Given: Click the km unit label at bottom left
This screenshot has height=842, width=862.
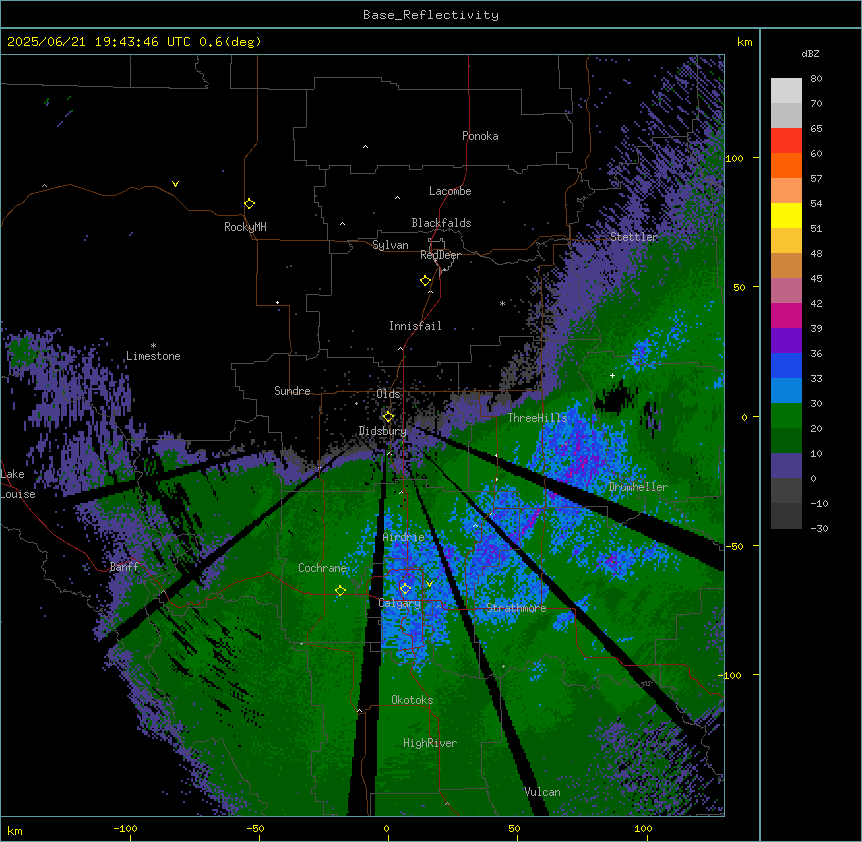Looking at the screenshot, I should pyautogui.click(x=15, y=830).
